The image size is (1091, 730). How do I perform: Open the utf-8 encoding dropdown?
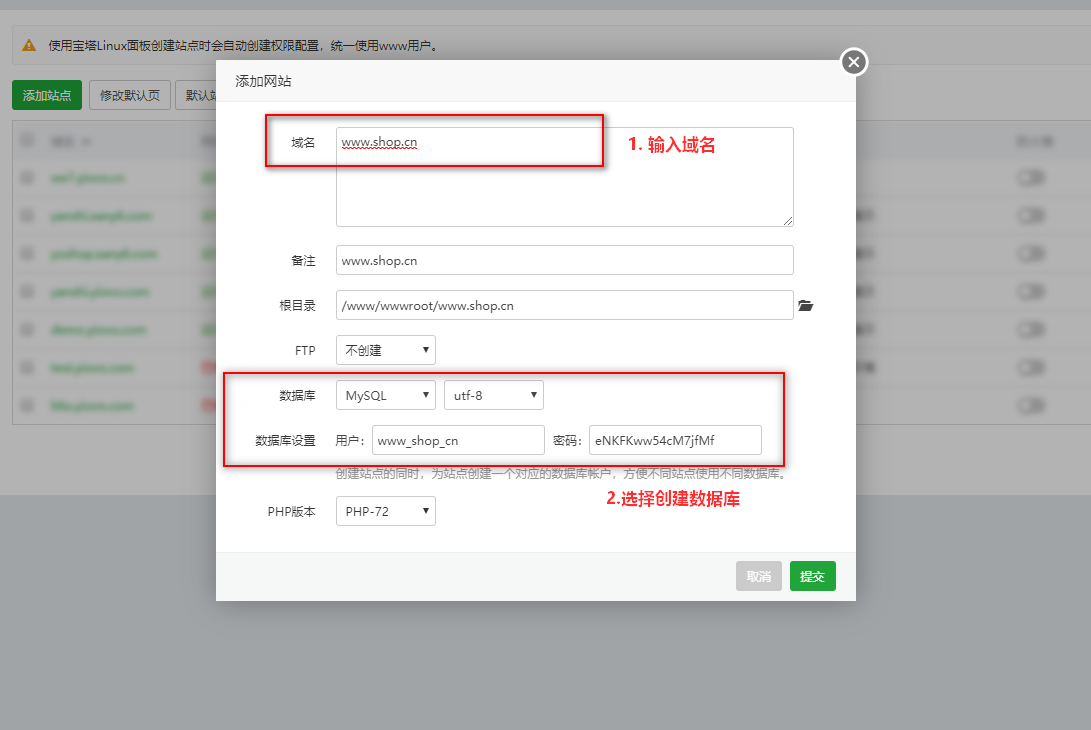point(494,395)
